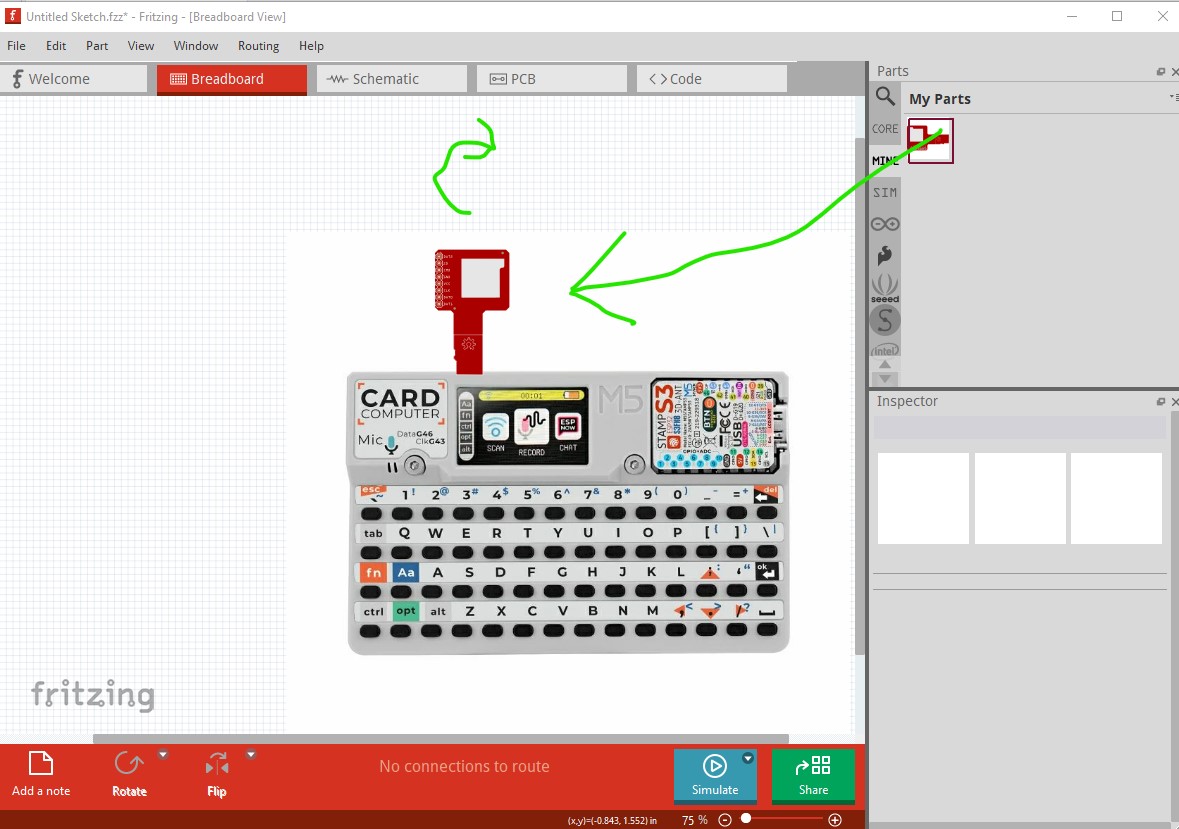Open the Routing menu
This screenshot has height=829, width=1179.
pyautogui.click(x=258, y=46)
